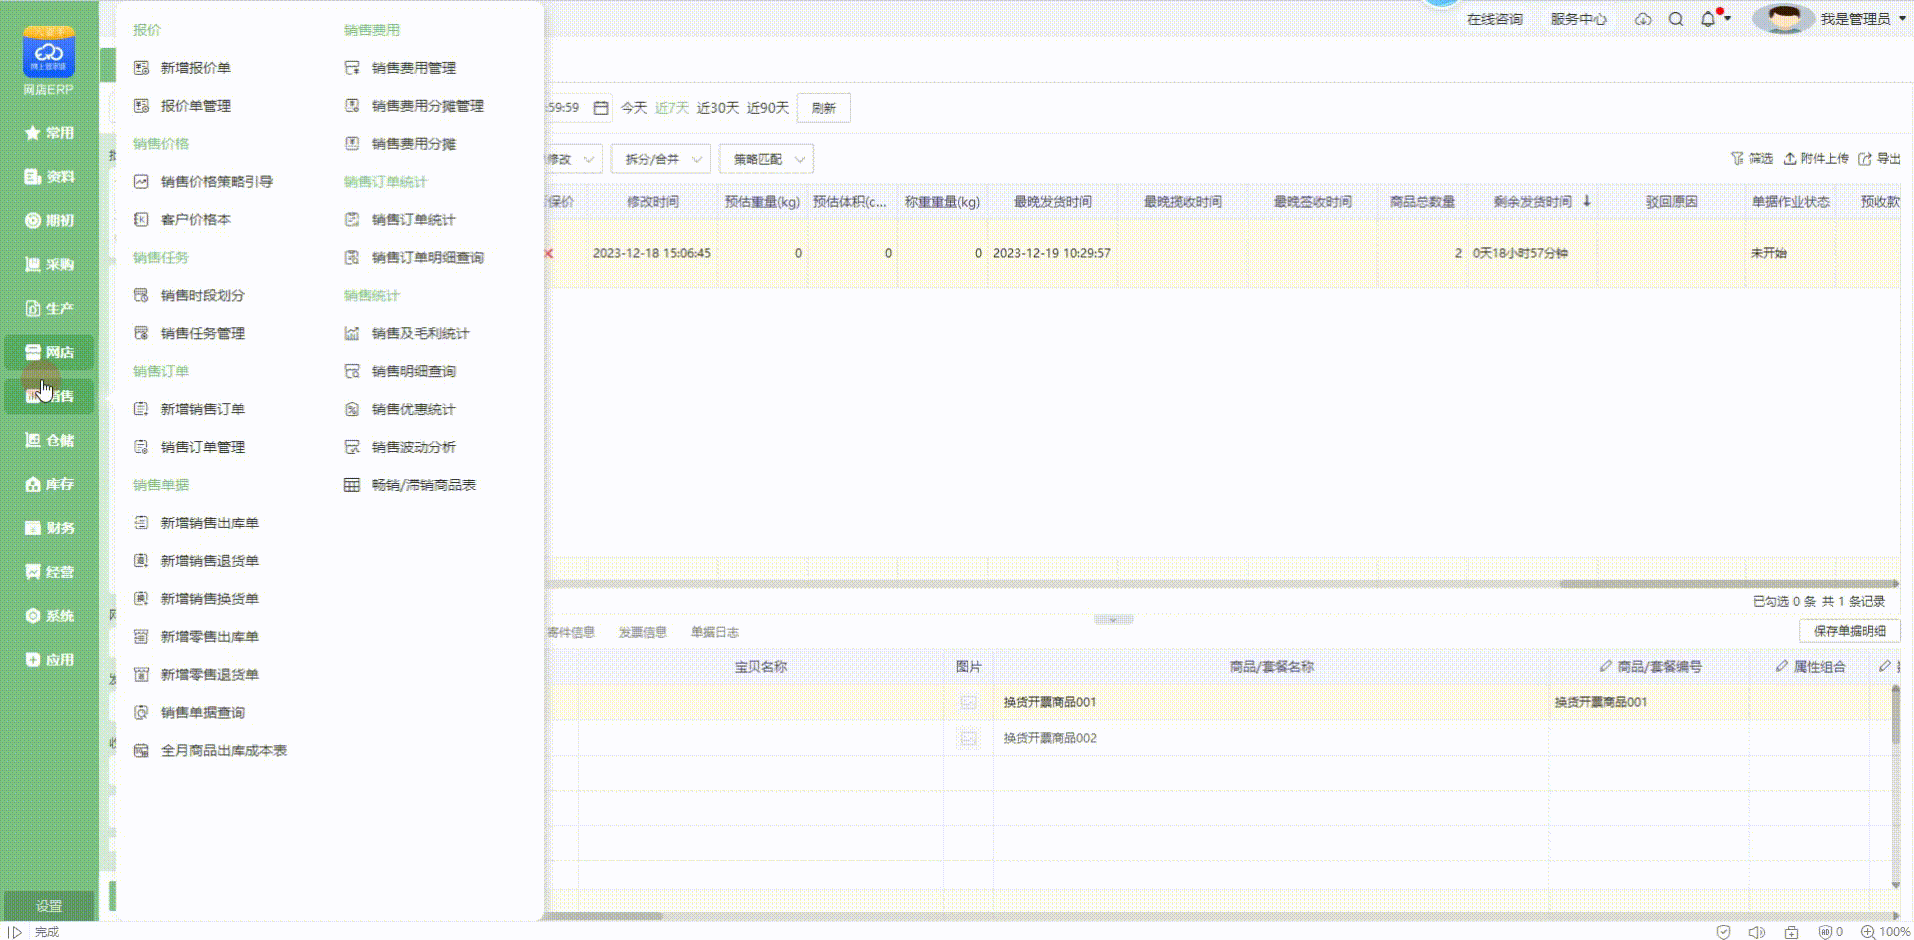
Task: Switch to the 单据日志 tab
Action: click(714, 632)
